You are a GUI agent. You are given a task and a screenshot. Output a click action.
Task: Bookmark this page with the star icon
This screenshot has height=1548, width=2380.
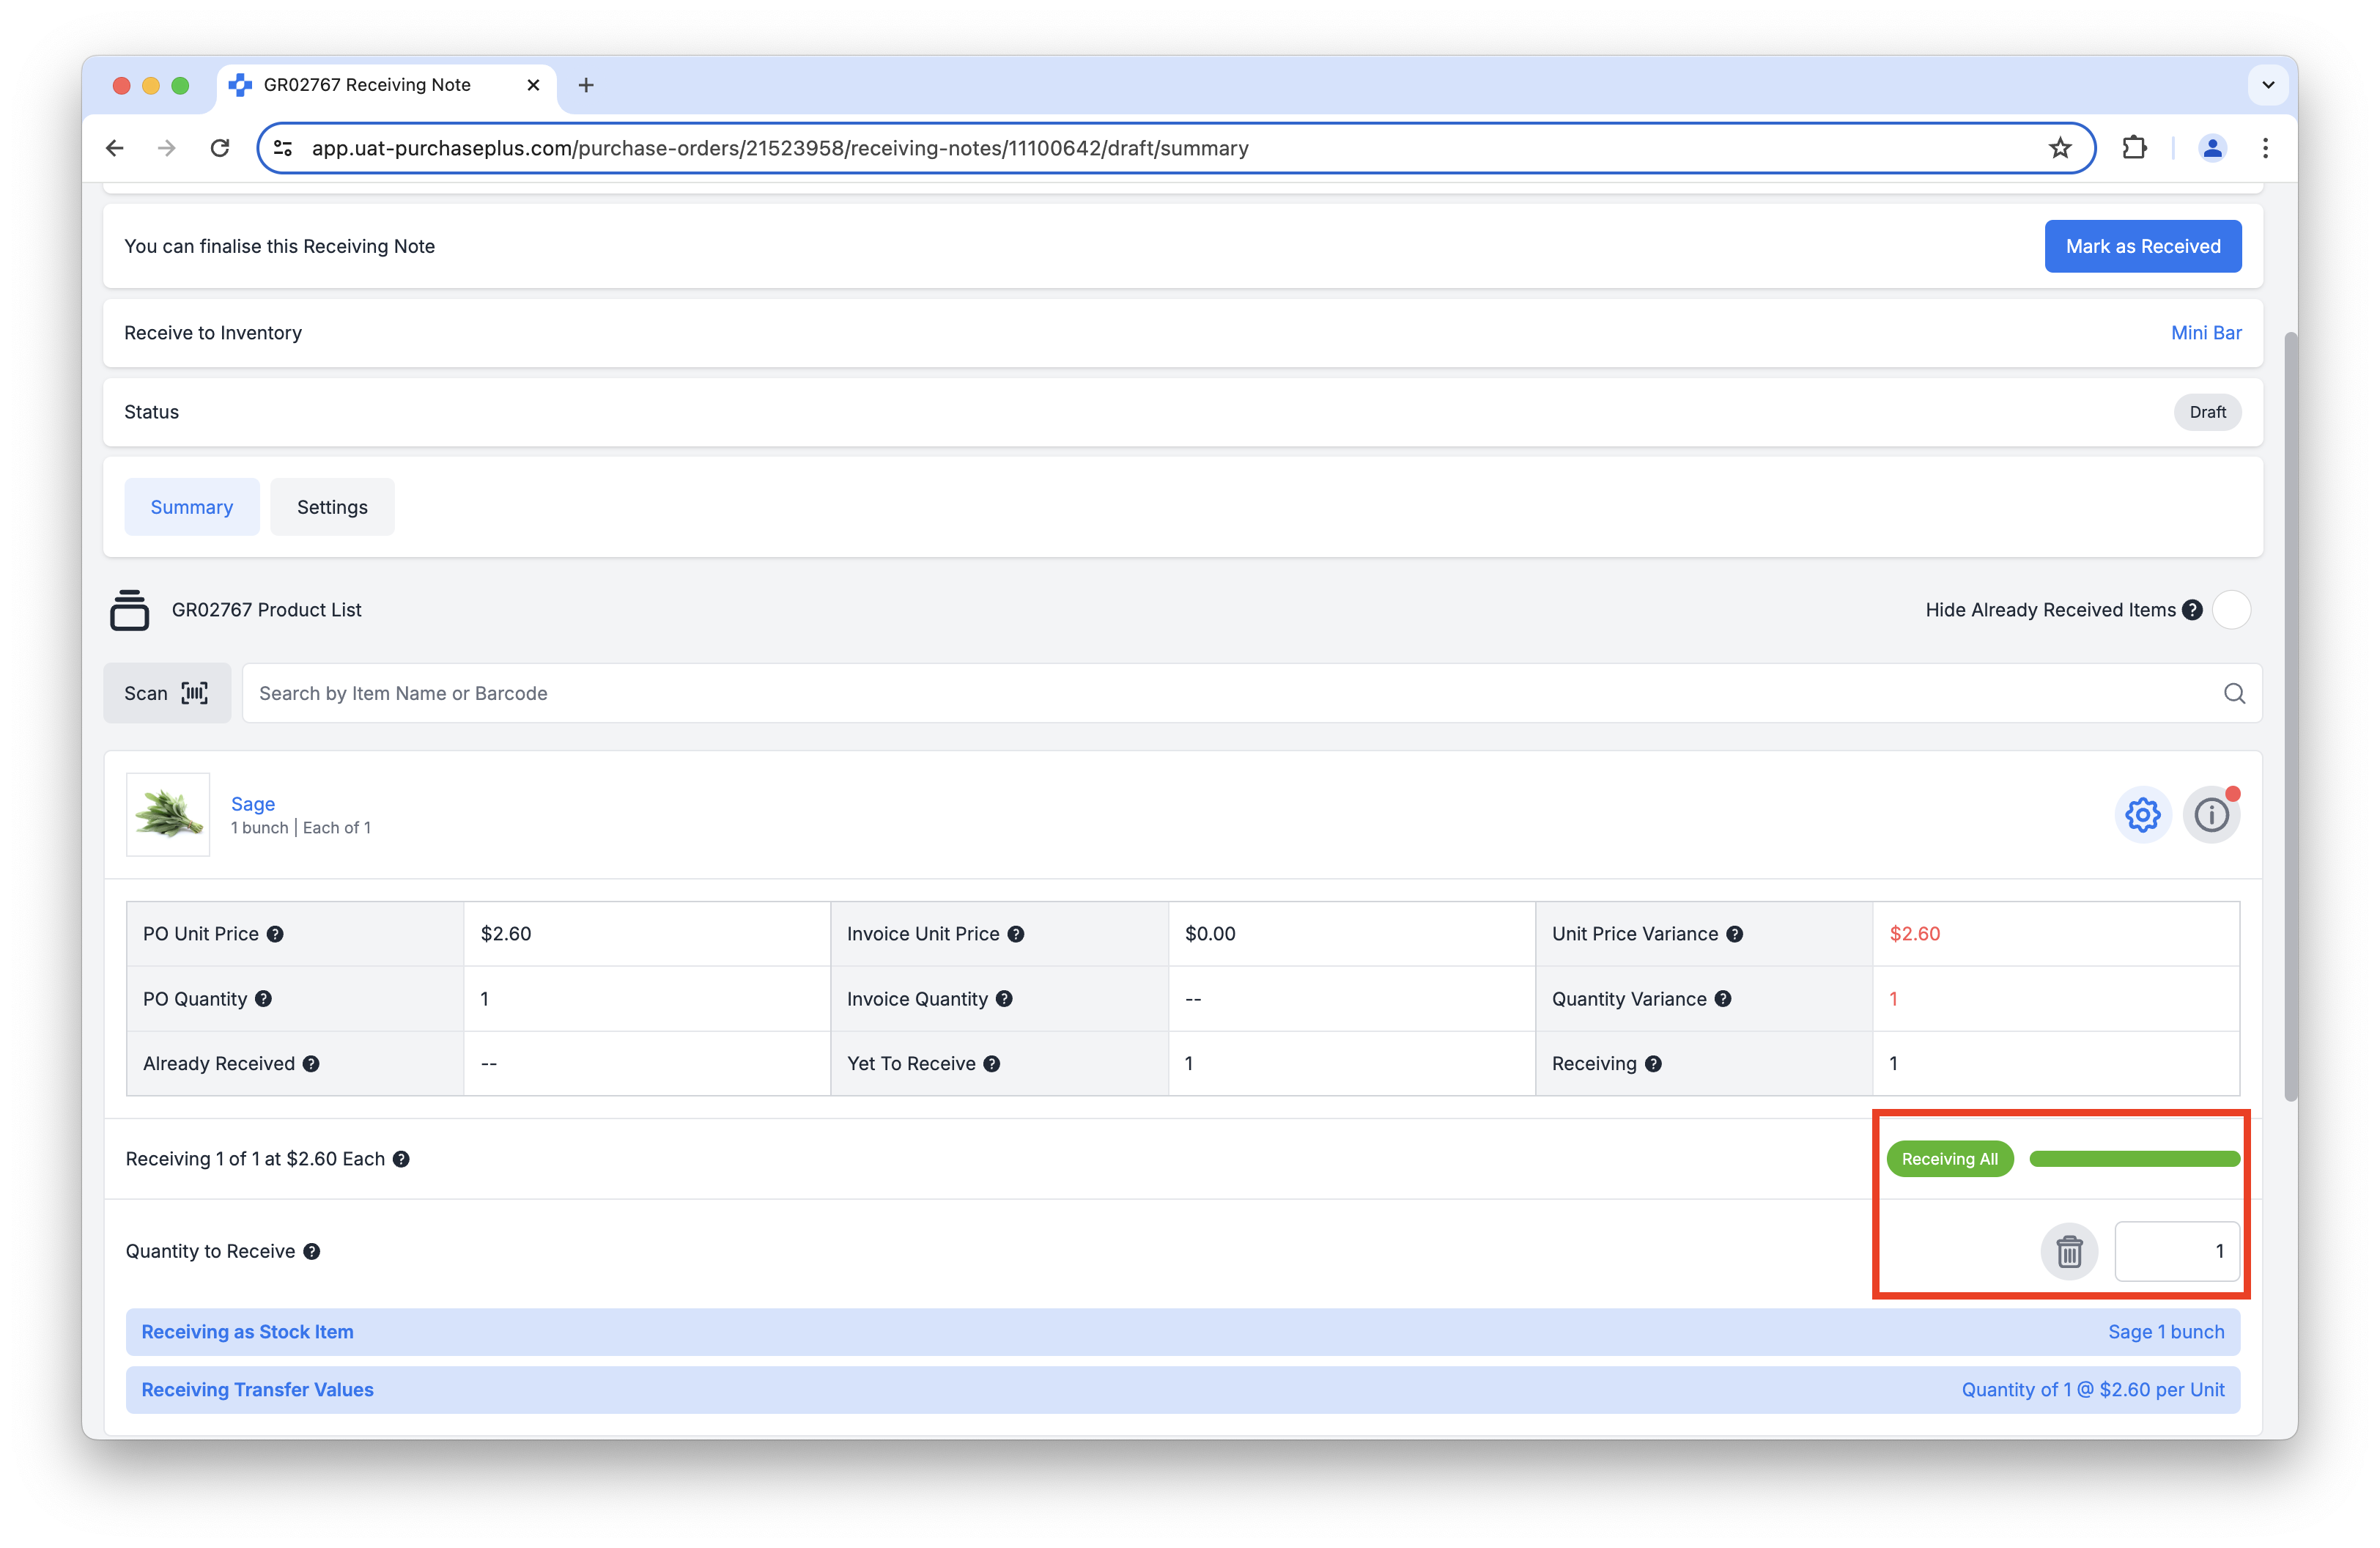(x=2060, y=148)
